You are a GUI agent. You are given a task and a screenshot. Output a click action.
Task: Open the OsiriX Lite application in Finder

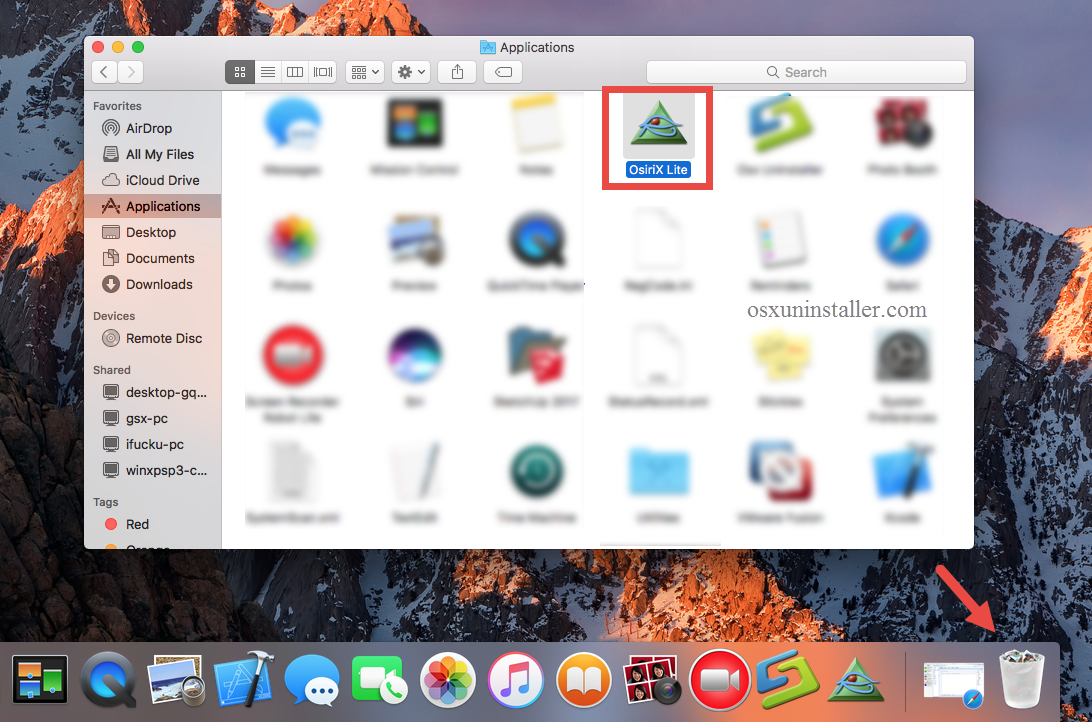point(657,125)
